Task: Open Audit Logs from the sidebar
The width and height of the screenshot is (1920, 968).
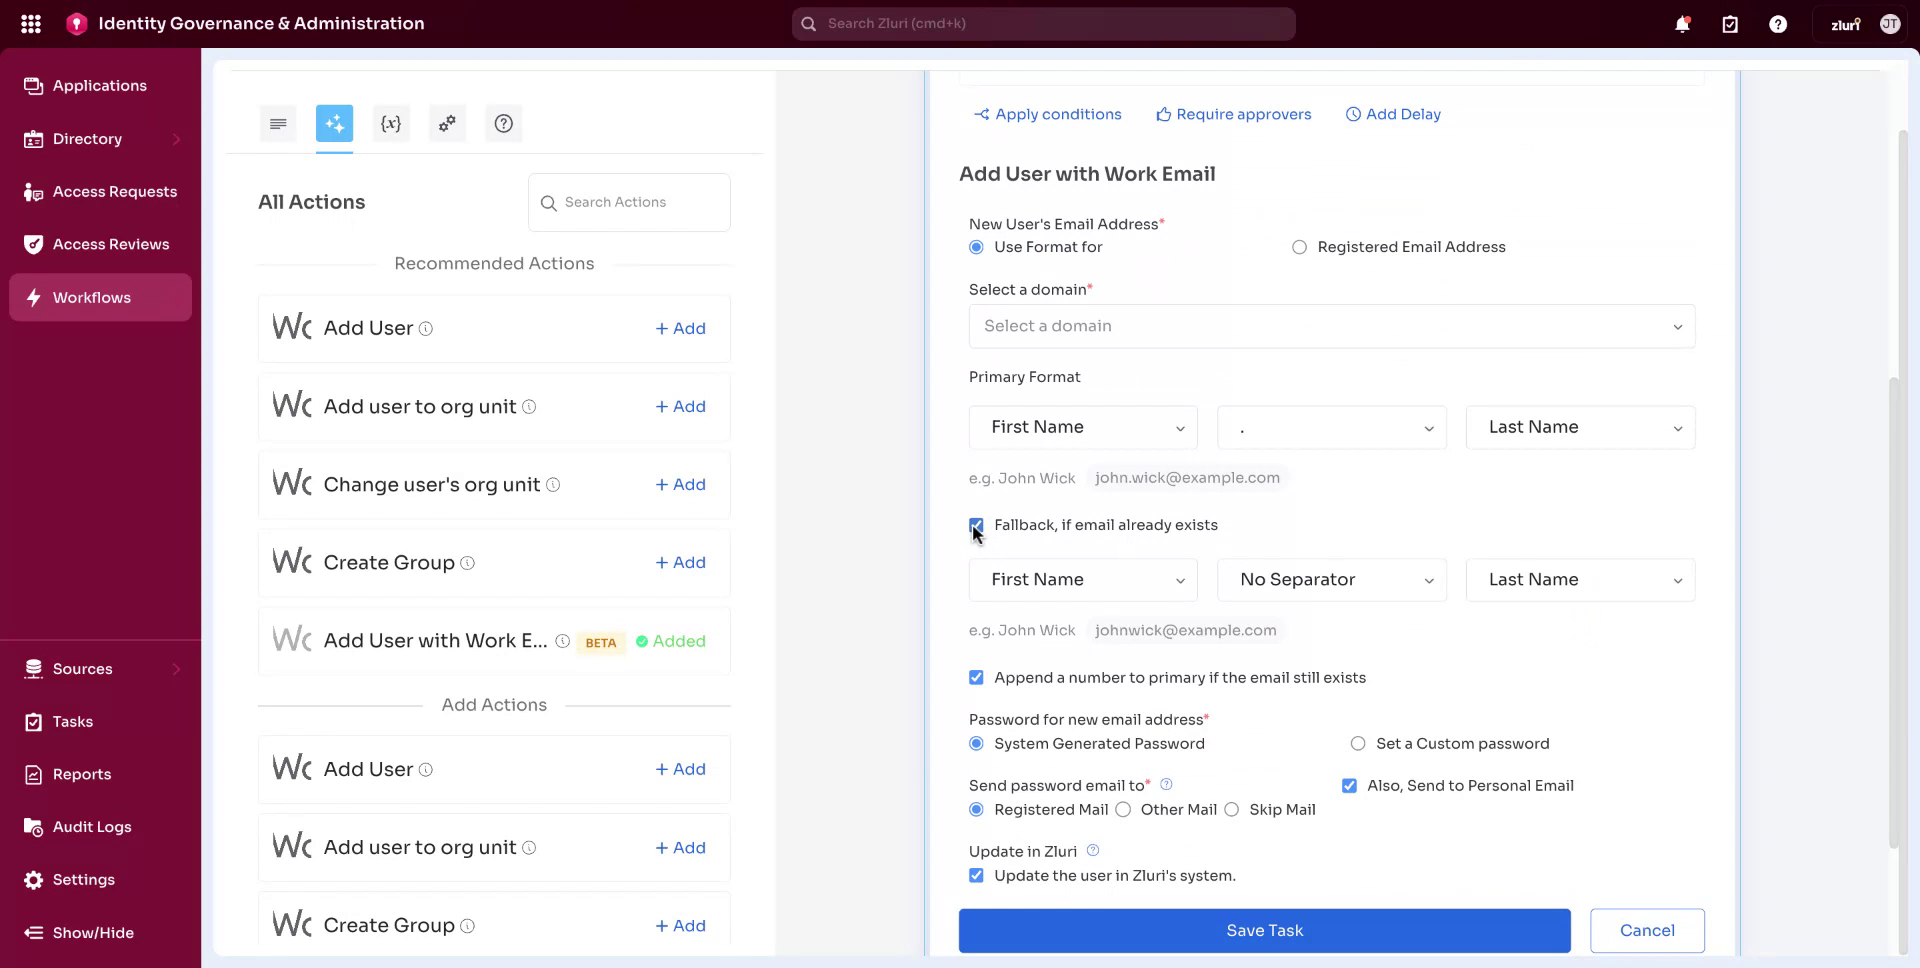Action: click(x=91, y=827)
